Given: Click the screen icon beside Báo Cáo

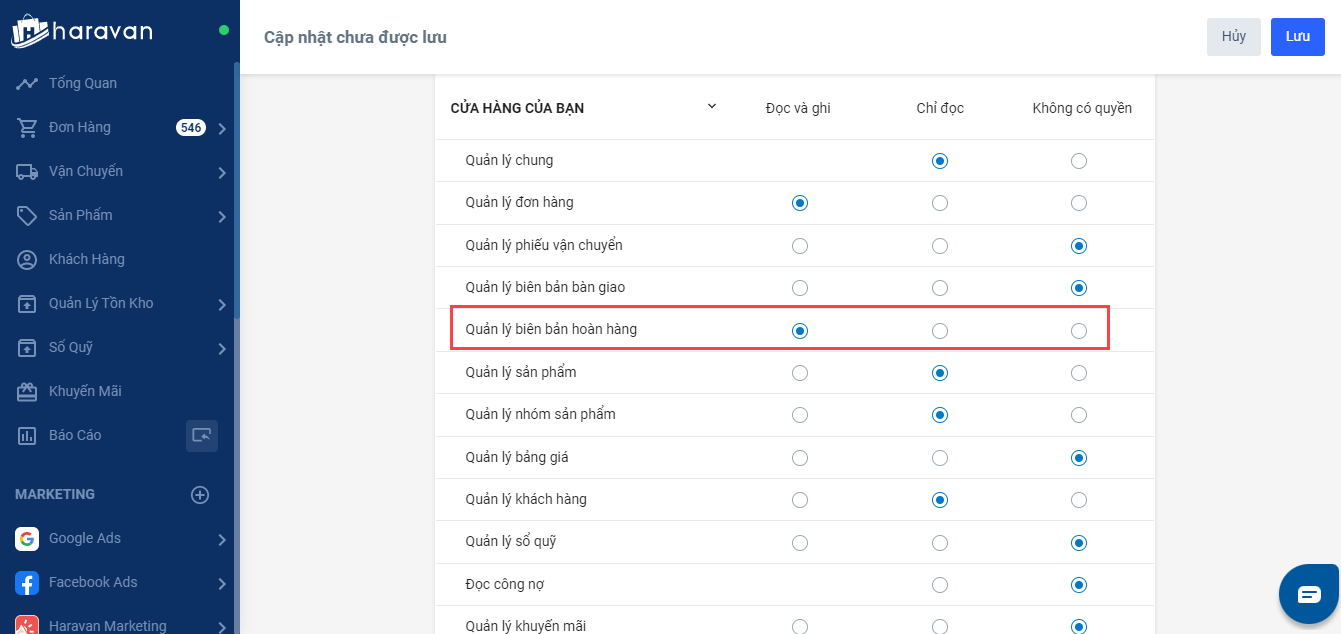Looking at the screenshot, I should coord(202,436).
